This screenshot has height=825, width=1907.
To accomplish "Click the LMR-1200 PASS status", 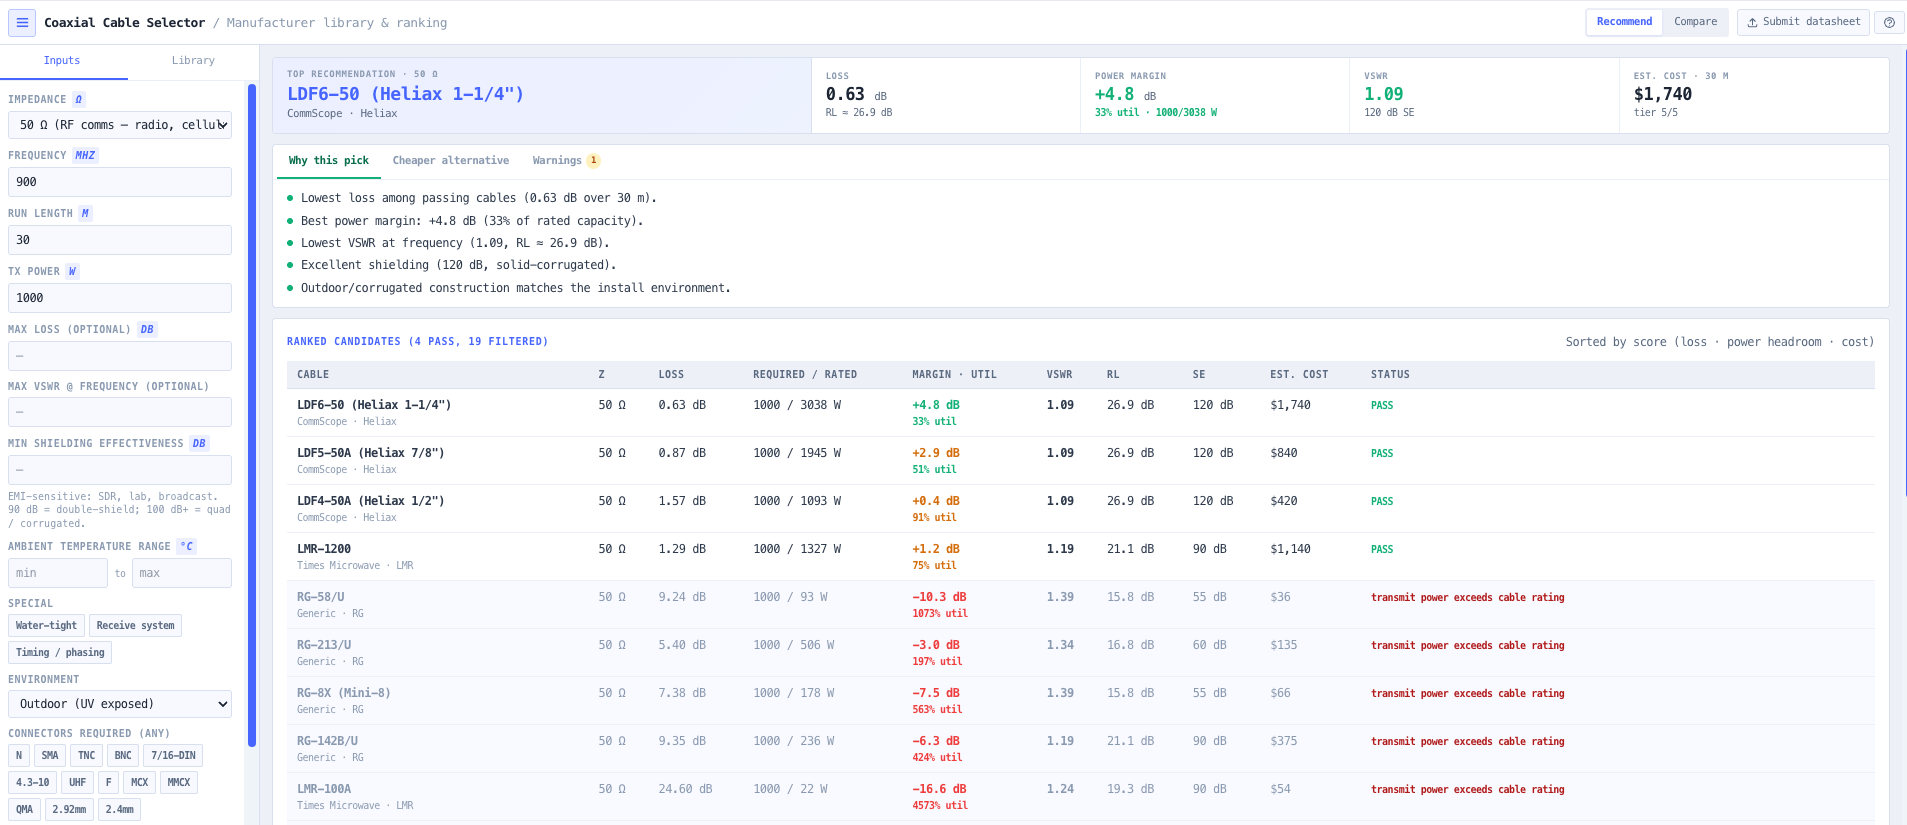I will (x=1382, y=549).
